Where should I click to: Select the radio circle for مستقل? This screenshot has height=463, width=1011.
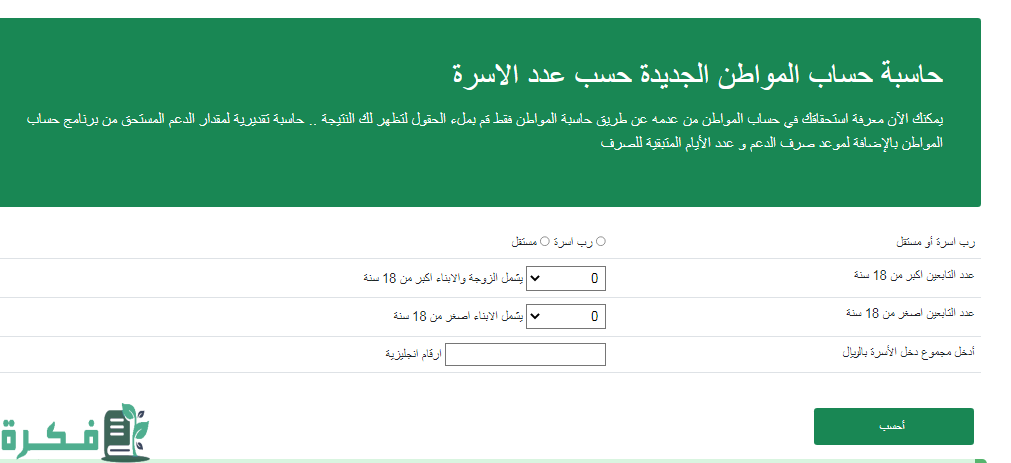[x=545, y=241]
